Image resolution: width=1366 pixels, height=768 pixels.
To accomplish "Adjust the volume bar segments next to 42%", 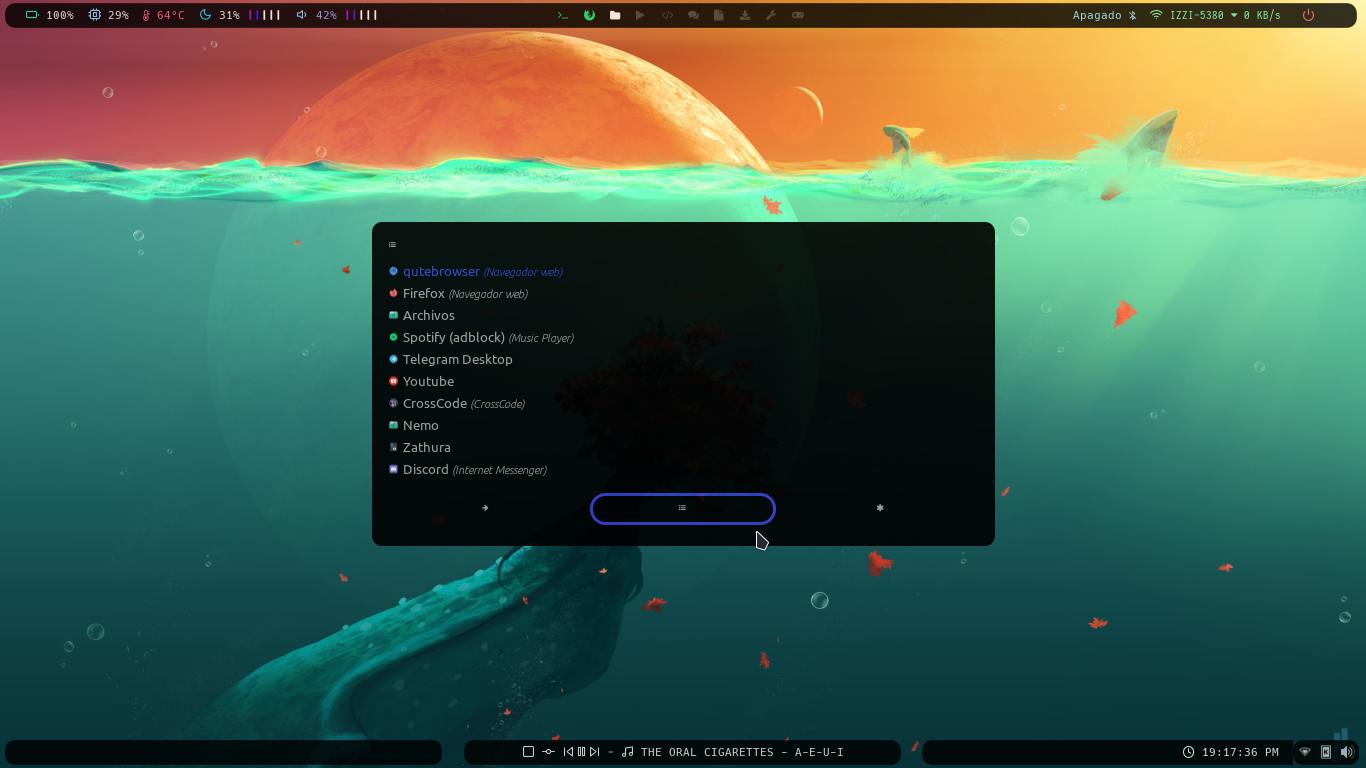I will click(x=361, y=15).
